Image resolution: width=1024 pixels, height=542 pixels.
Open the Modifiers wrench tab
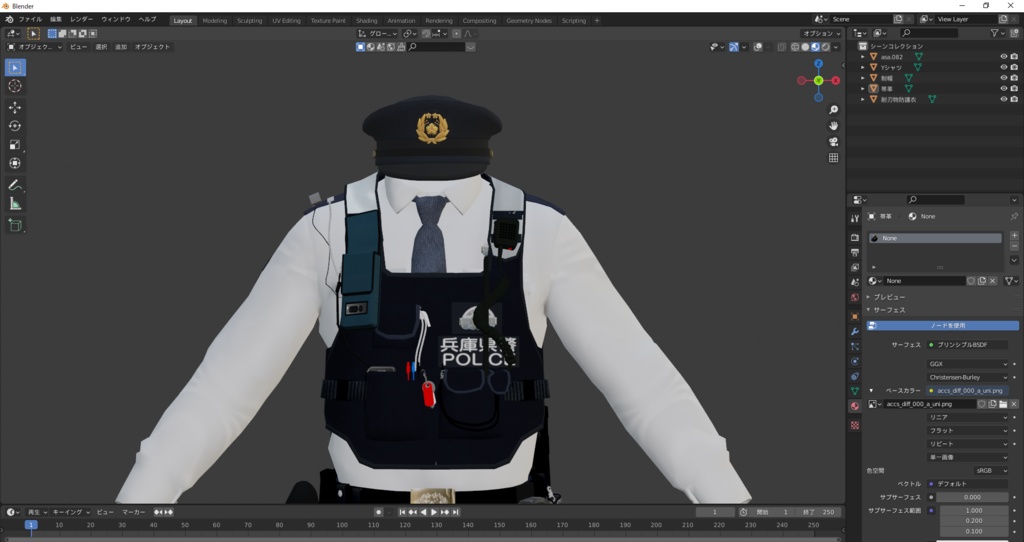855,332
